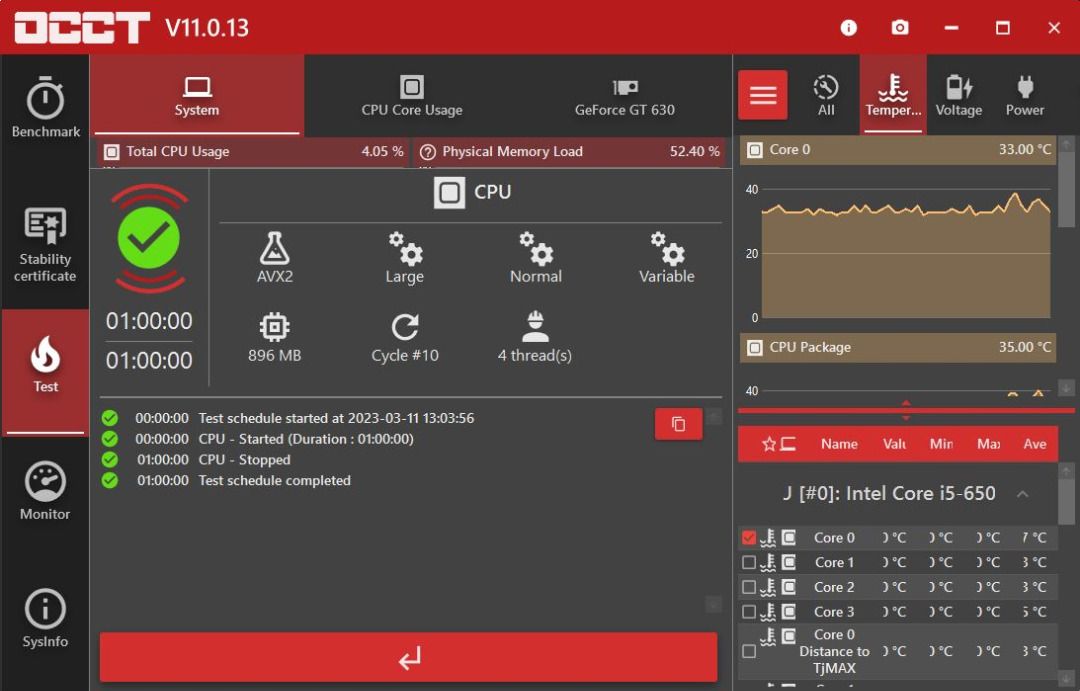
Task: Switch to the CPU Core Usage tab
Action: (412, 95)
